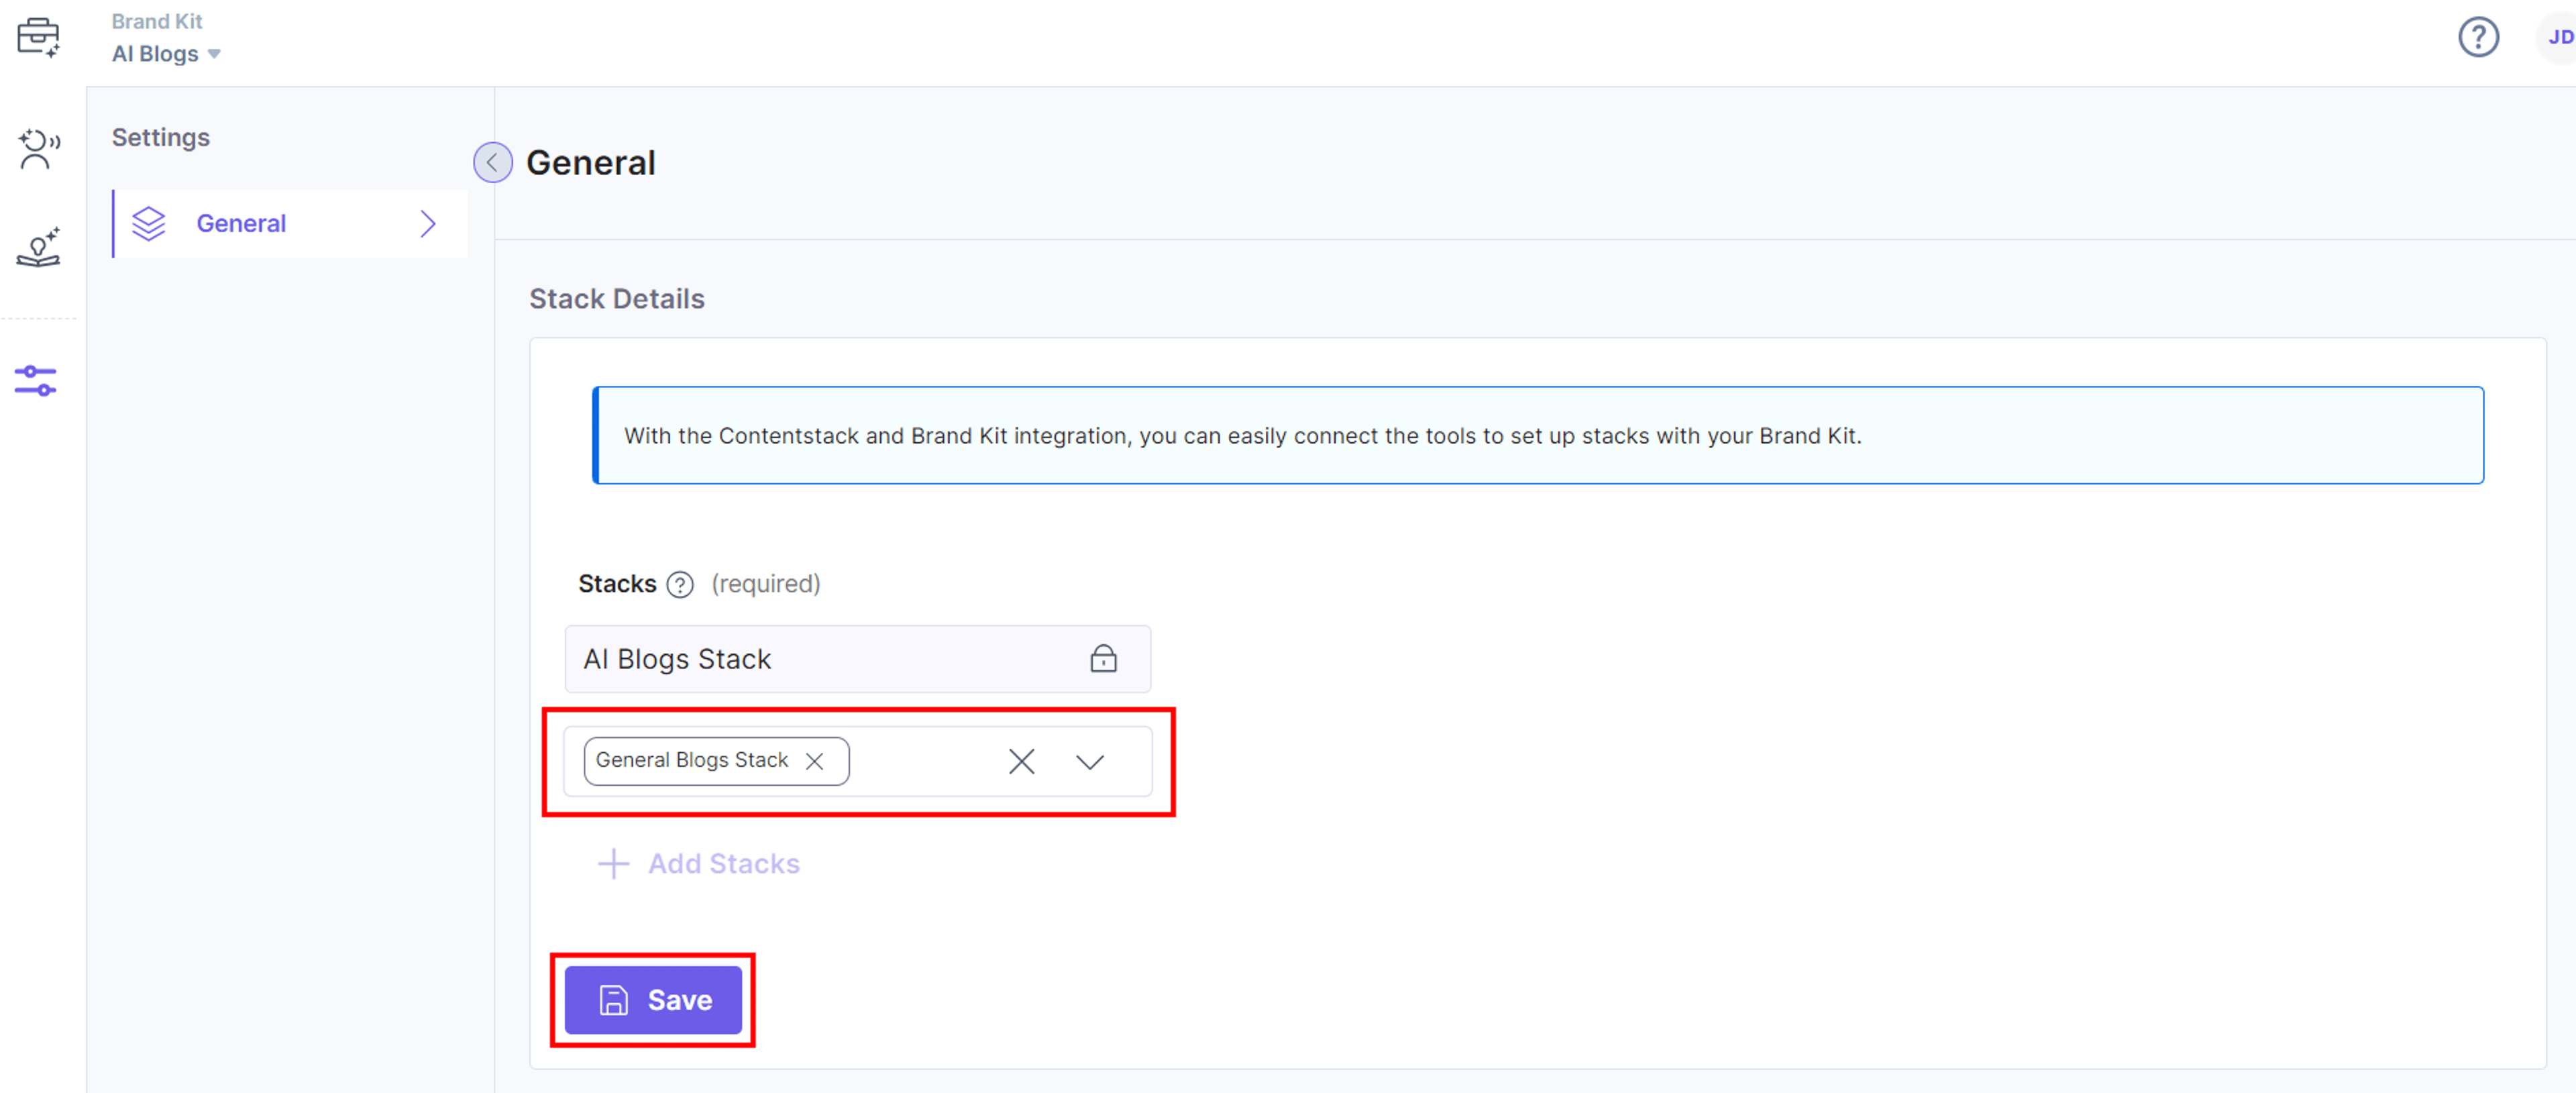Click the Stacks info tooltip icon
Image resolution: width=2576 pixels, height=1093 pixels.
tap(680, 584)
